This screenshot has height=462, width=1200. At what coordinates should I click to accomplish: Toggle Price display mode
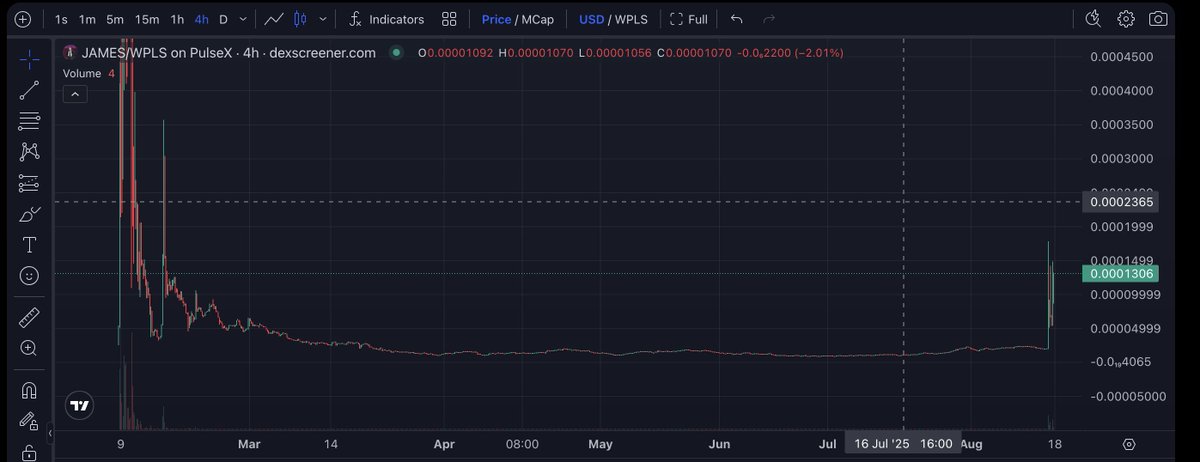(496, 19)
